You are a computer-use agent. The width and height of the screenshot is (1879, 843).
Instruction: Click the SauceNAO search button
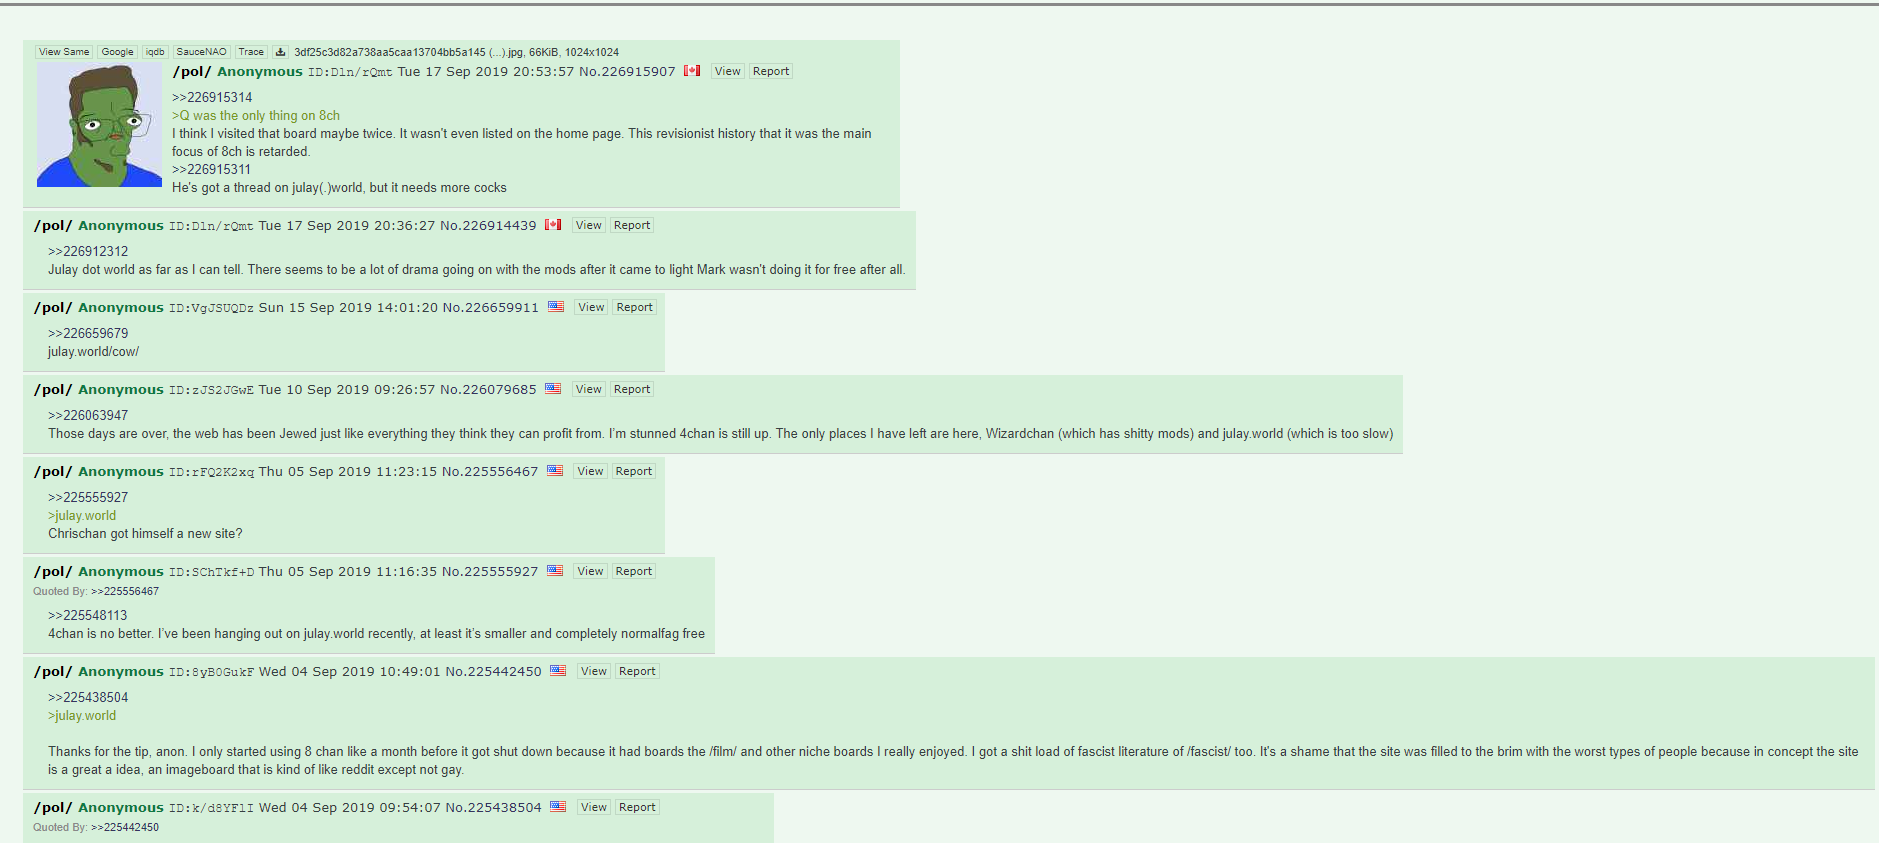[202, 52]
